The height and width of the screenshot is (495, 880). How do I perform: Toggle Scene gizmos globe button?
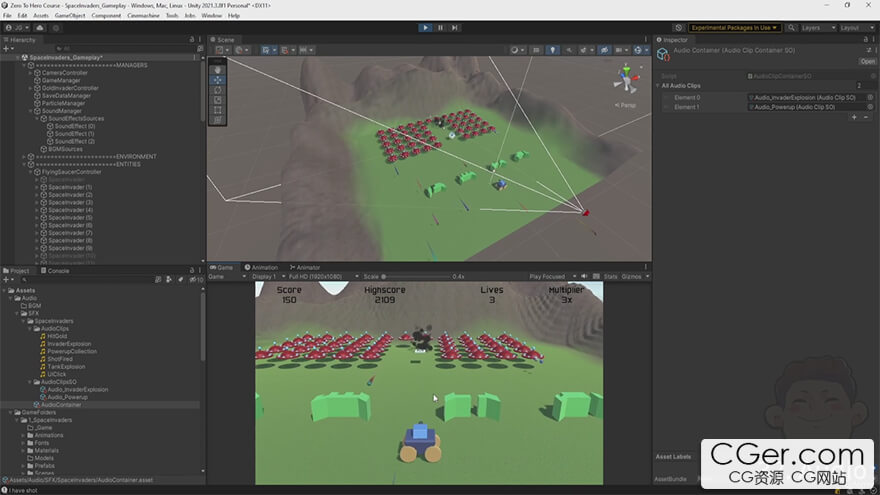tap(638, 50)
